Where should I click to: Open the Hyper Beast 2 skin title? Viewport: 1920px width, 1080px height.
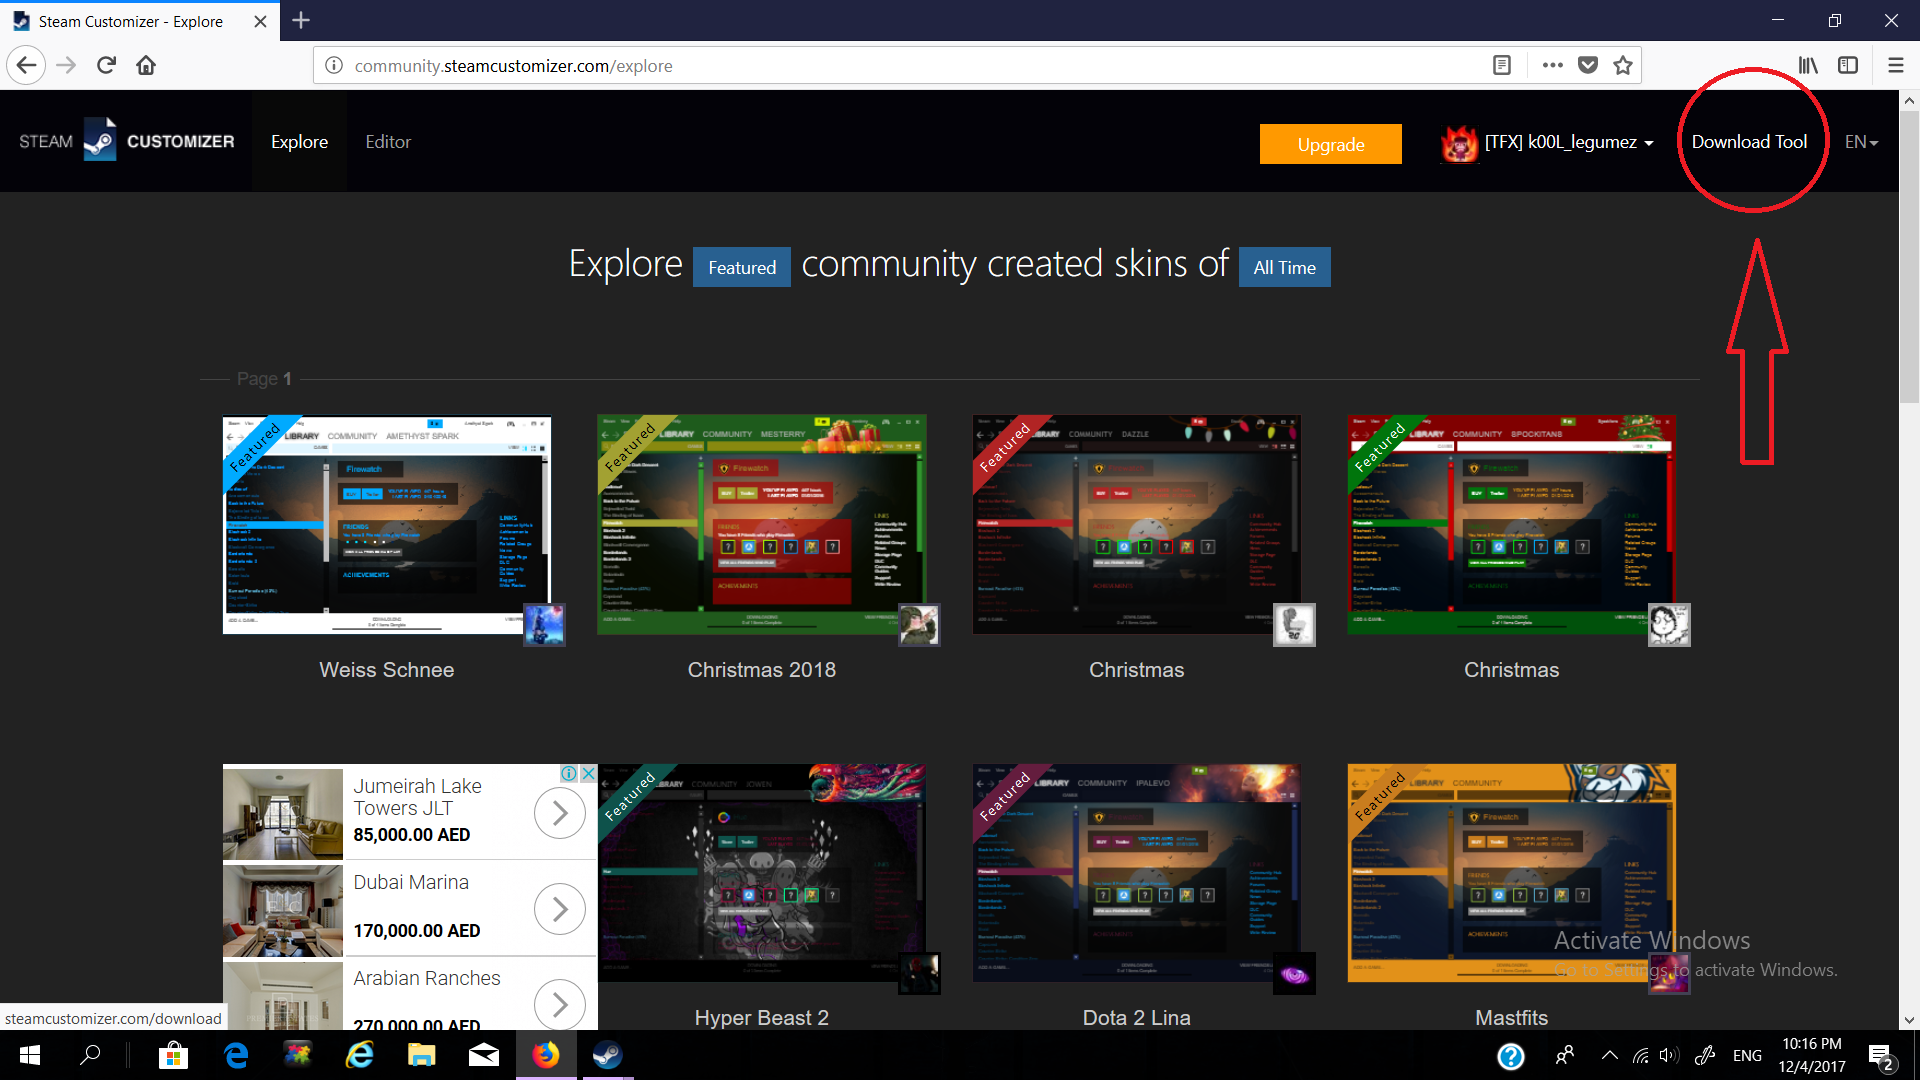point(762,1017)
